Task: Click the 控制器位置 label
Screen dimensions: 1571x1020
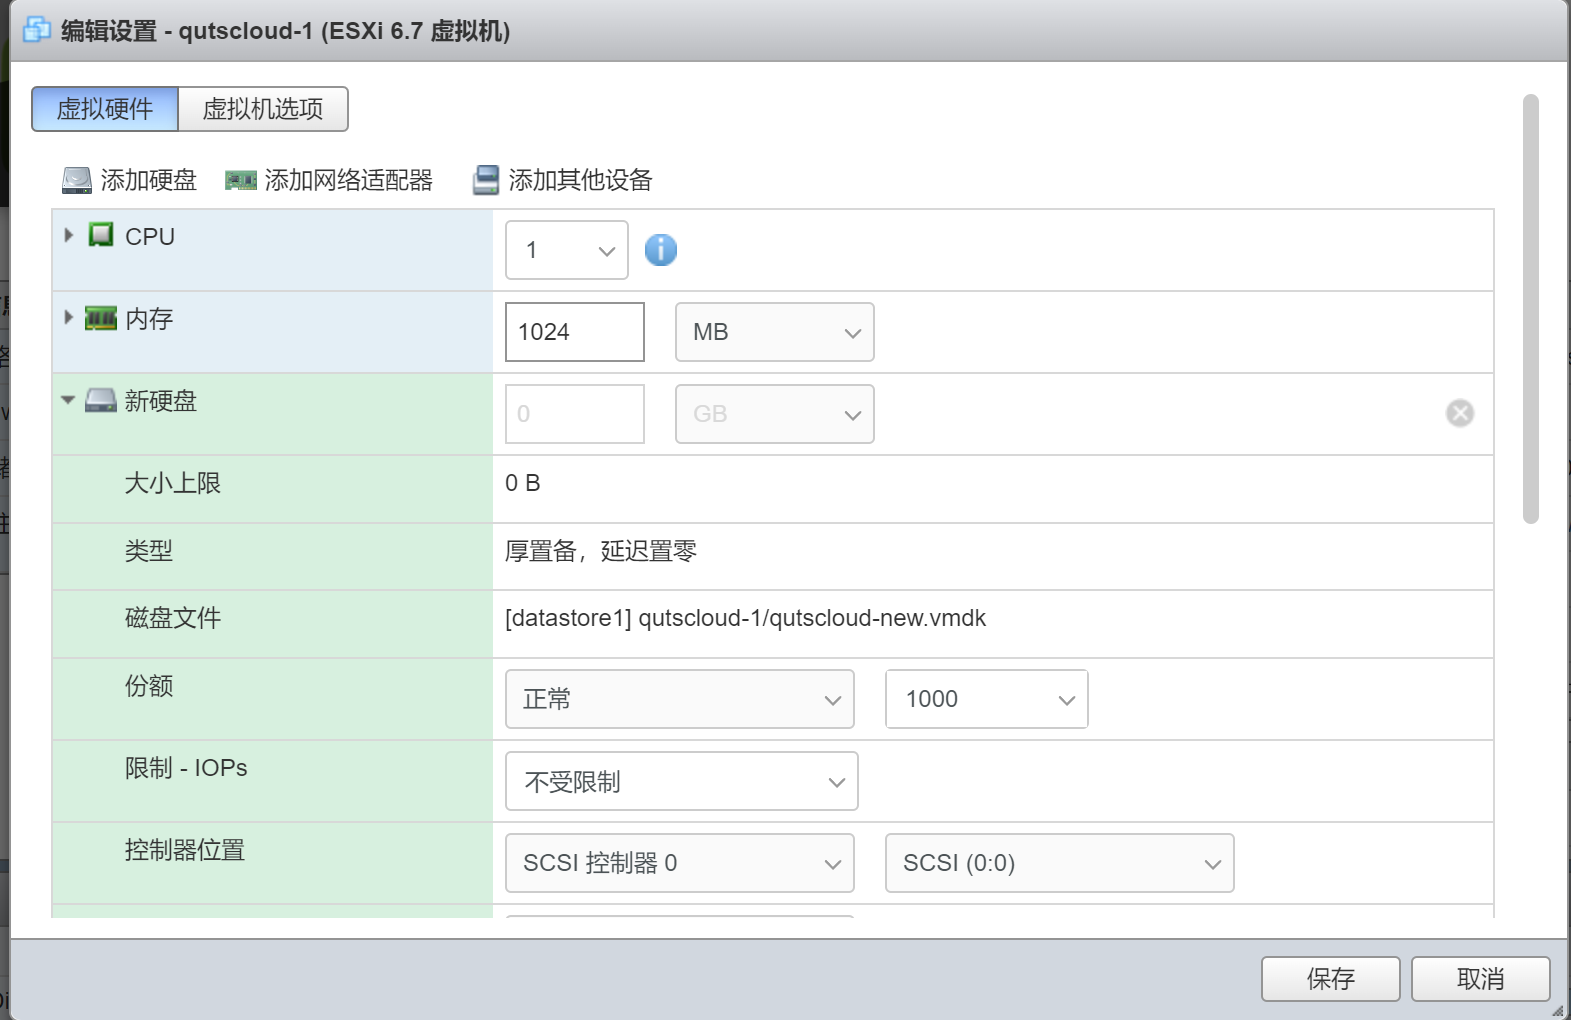Action: 185,850
